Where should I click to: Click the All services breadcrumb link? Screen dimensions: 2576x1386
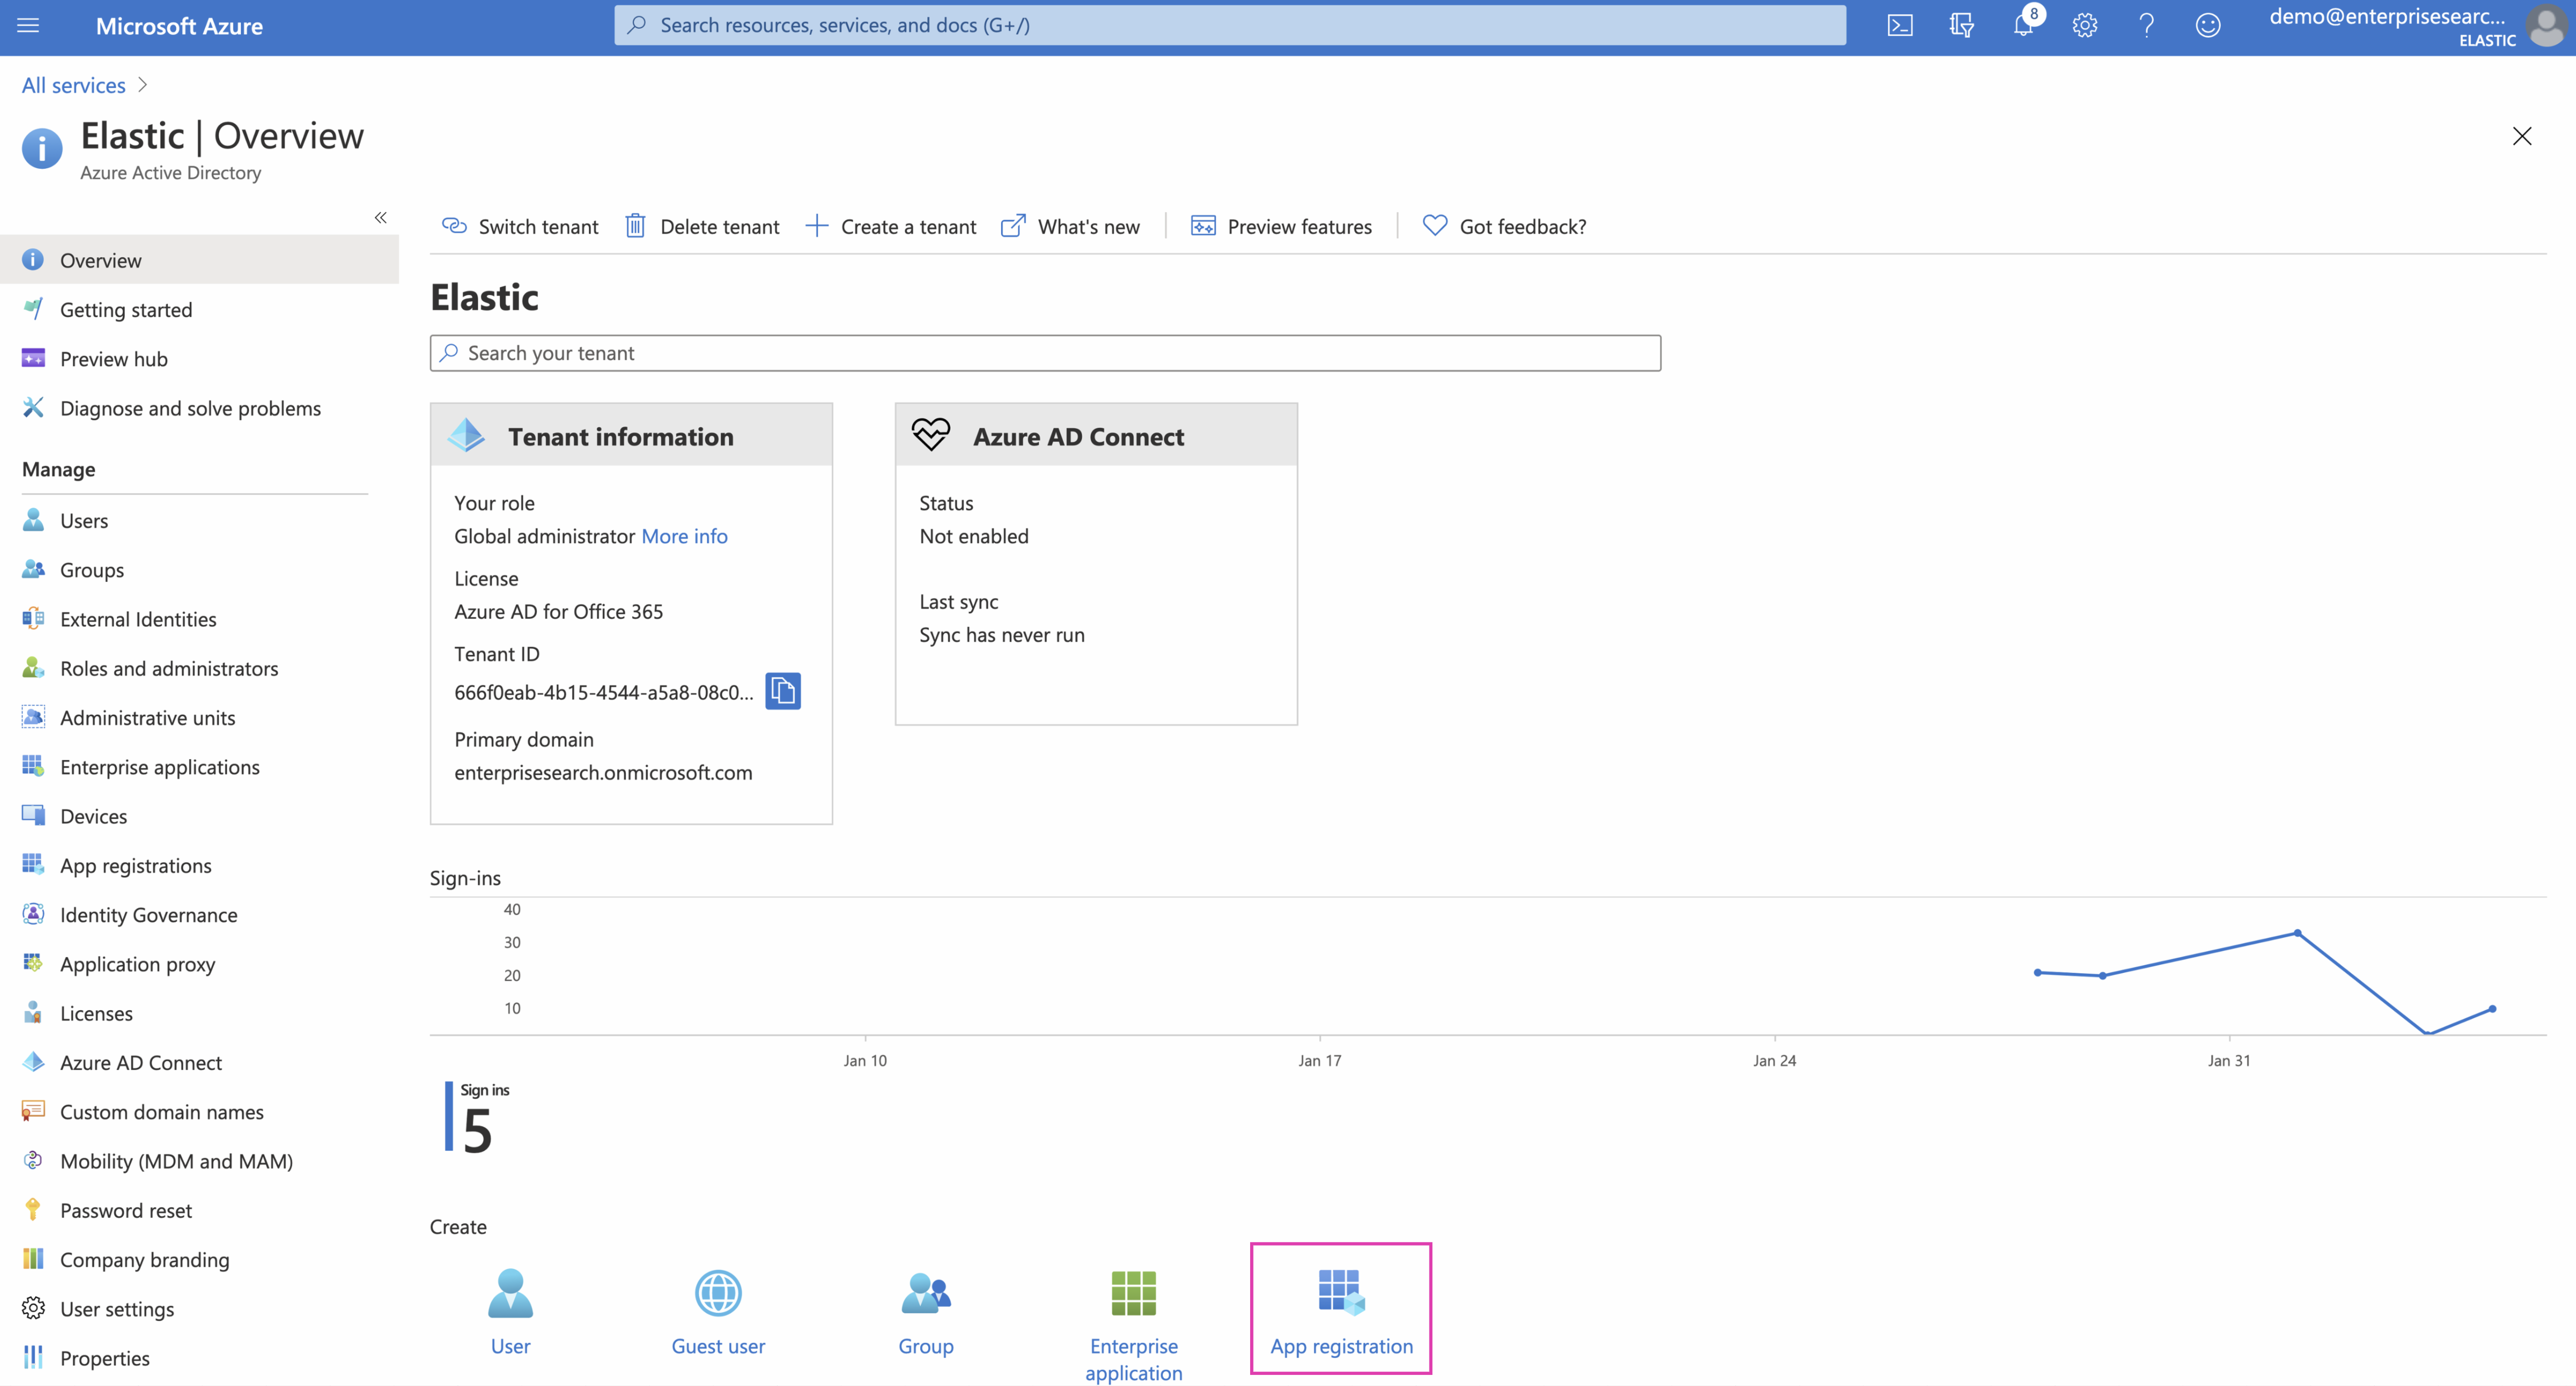click(73, 85)
